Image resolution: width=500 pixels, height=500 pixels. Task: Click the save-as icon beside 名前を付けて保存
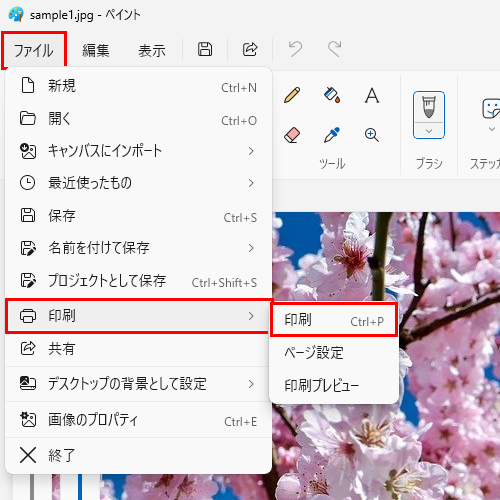coord(28,248)
